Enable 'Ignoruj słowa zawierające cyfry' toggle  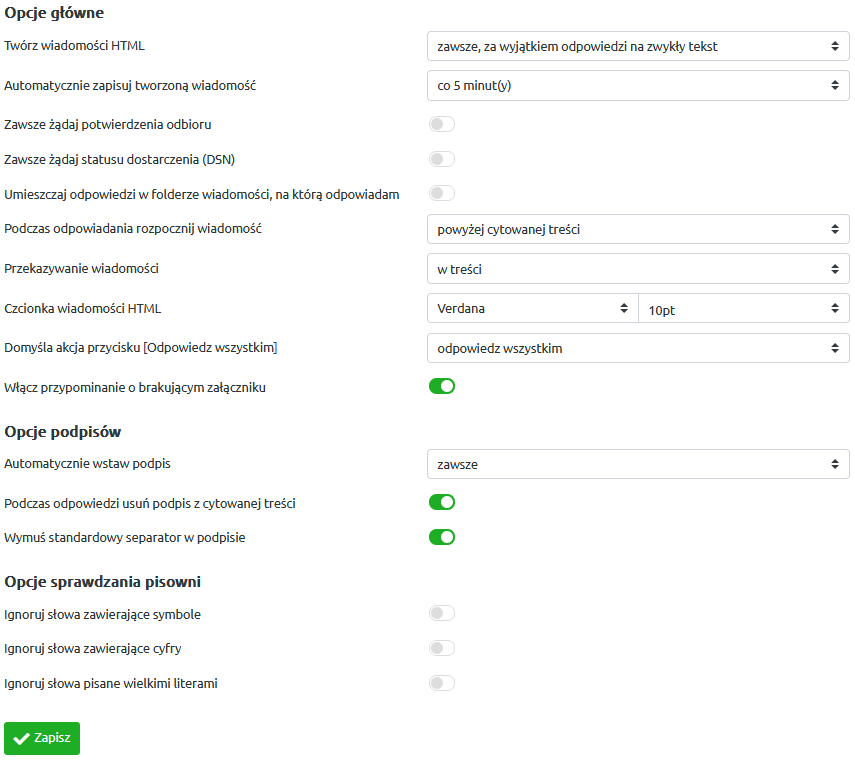pos(442,648)
